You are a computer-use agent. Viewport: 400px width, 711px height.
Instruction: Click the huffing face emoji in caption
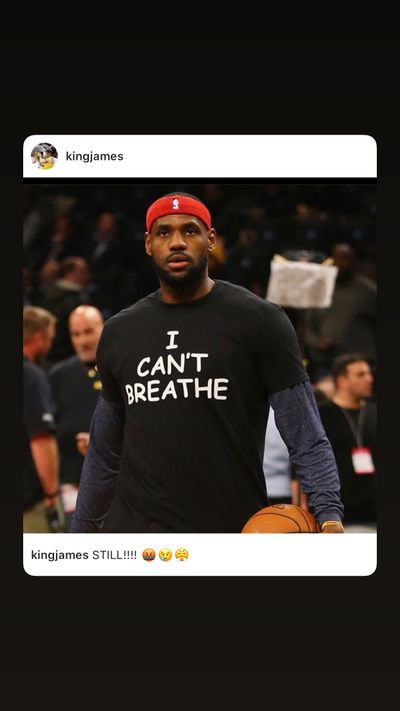(x=181, y=555)
